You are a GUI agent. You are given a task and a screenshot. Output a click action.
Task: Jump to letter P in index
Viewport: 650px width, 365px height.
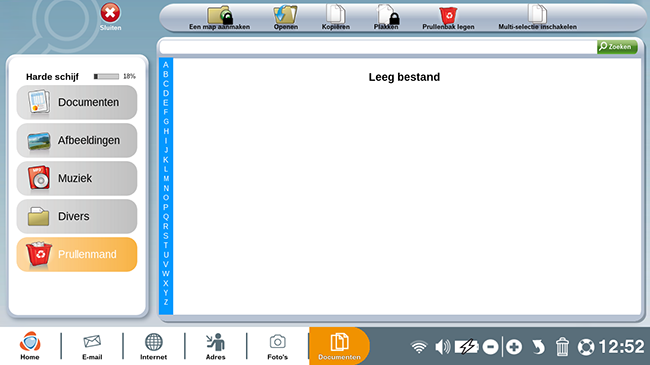click(166, 207)
